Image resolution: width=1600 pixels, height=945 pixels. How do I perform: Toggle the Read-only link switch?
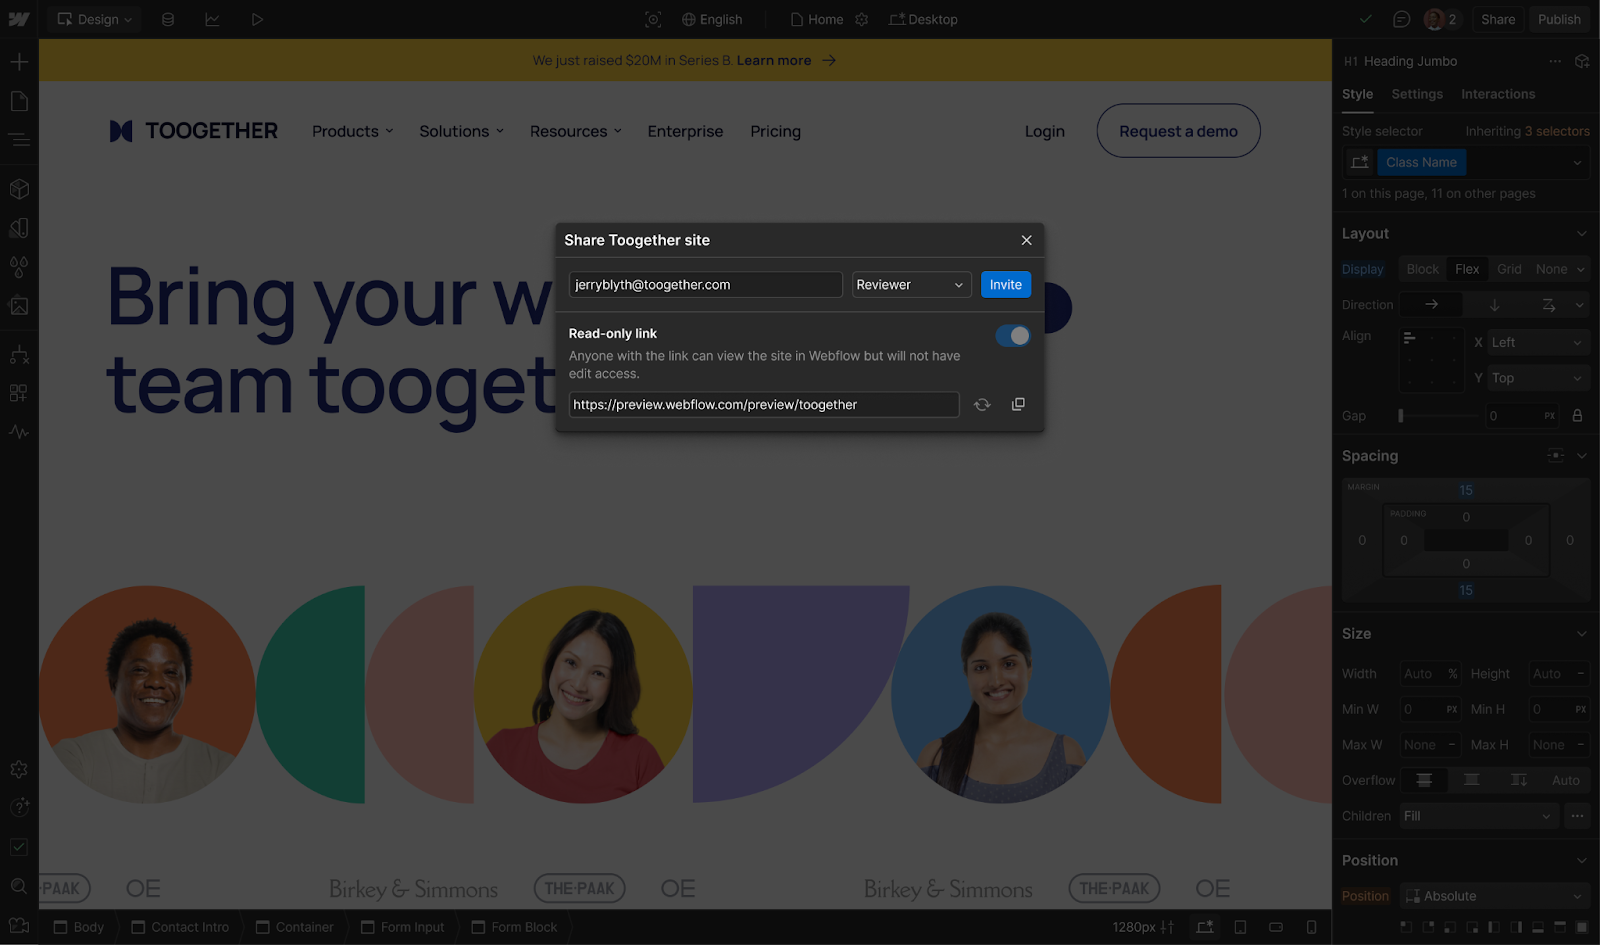[x=1013, y=336]
